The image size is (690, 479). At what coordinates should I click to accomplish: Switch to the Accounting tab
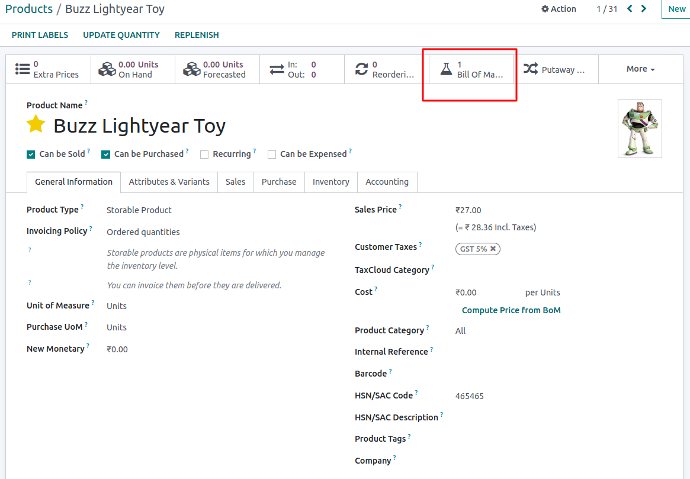click(x=387, y=182)
